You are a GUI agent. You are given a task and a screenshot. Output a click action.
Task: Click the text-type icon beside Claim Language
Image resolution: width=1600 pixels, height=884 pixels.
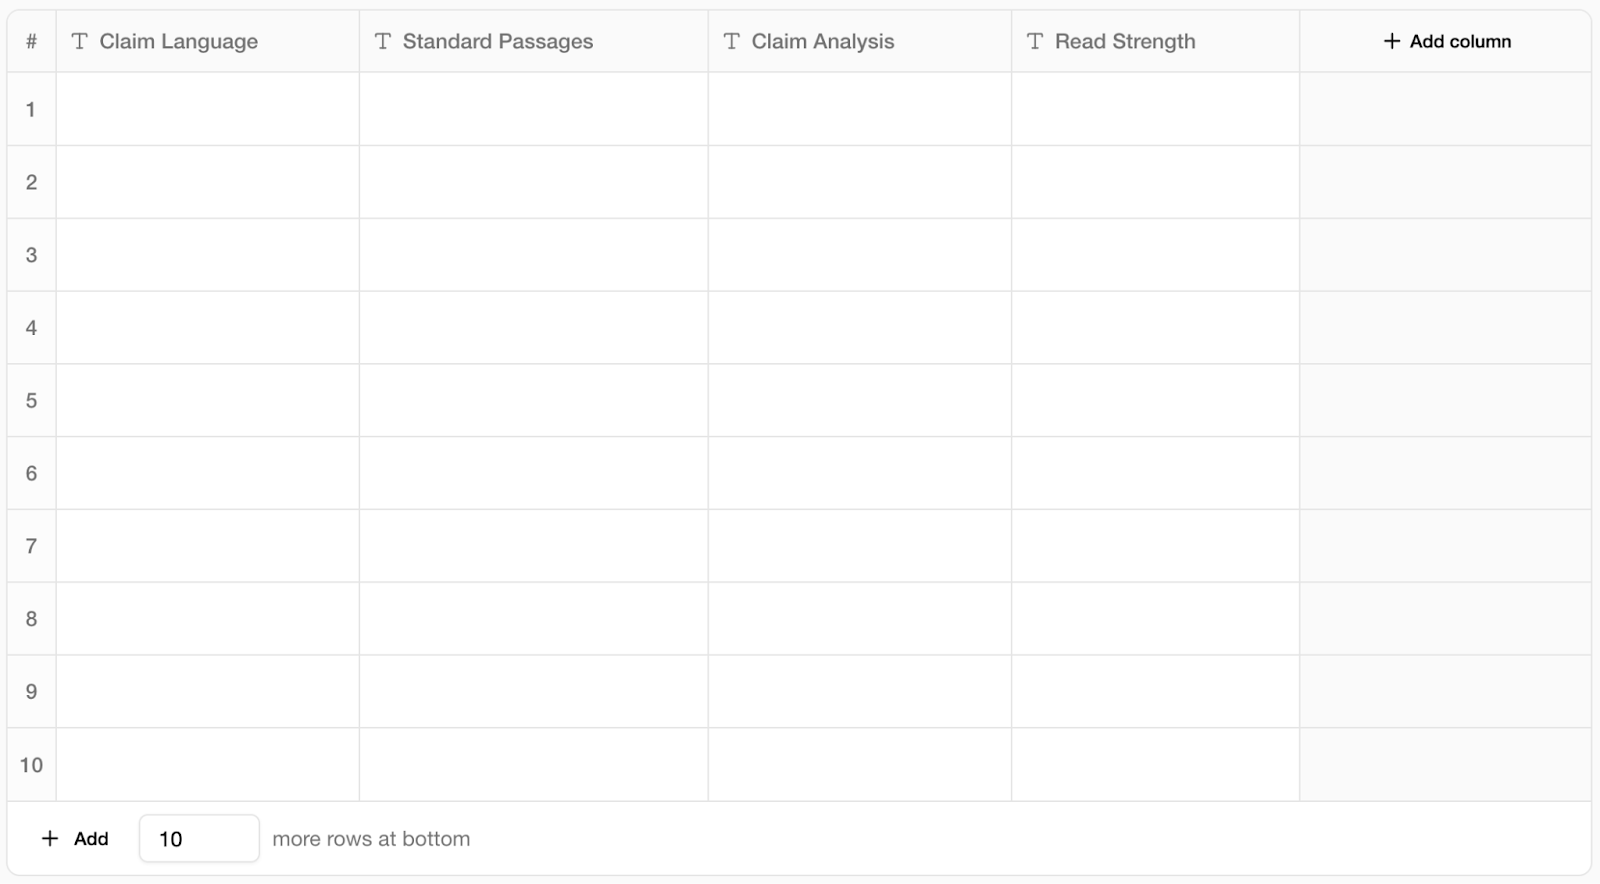pyautogui.click(x=80, y=41)
